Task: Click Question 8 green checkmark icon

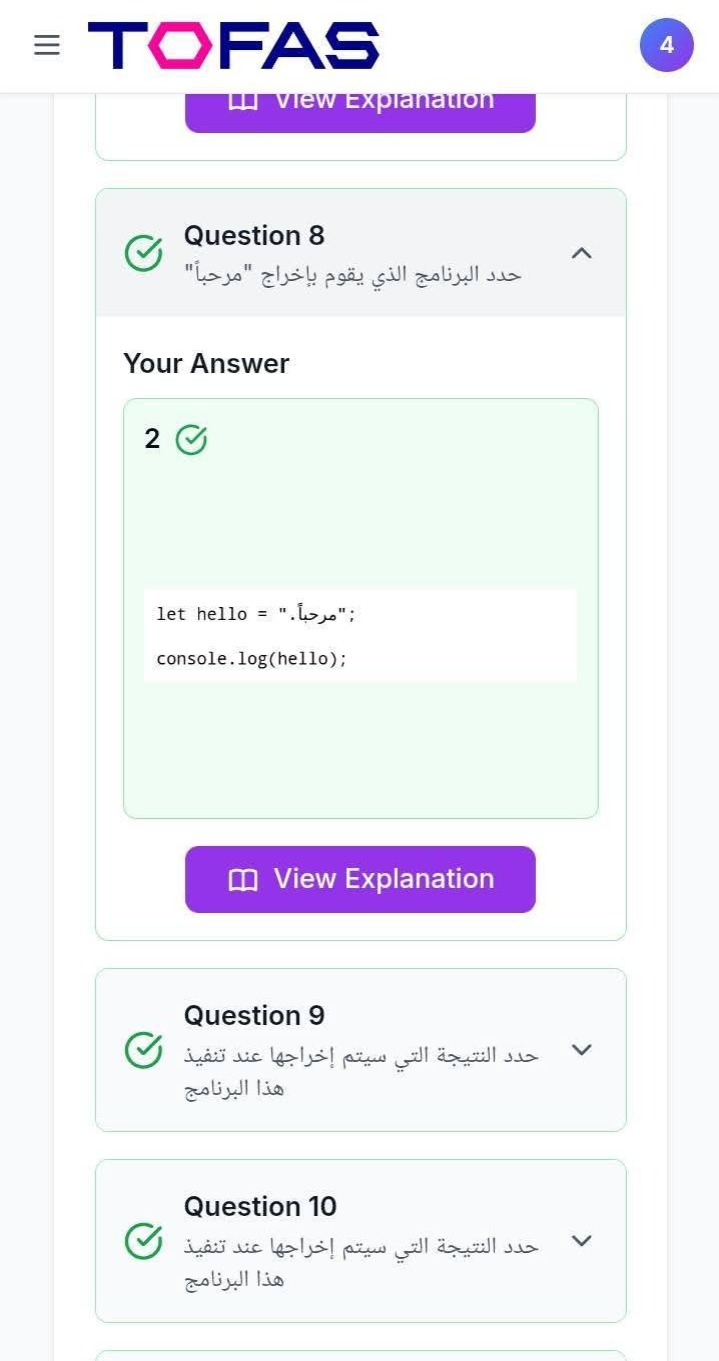Action: point(144,253)
